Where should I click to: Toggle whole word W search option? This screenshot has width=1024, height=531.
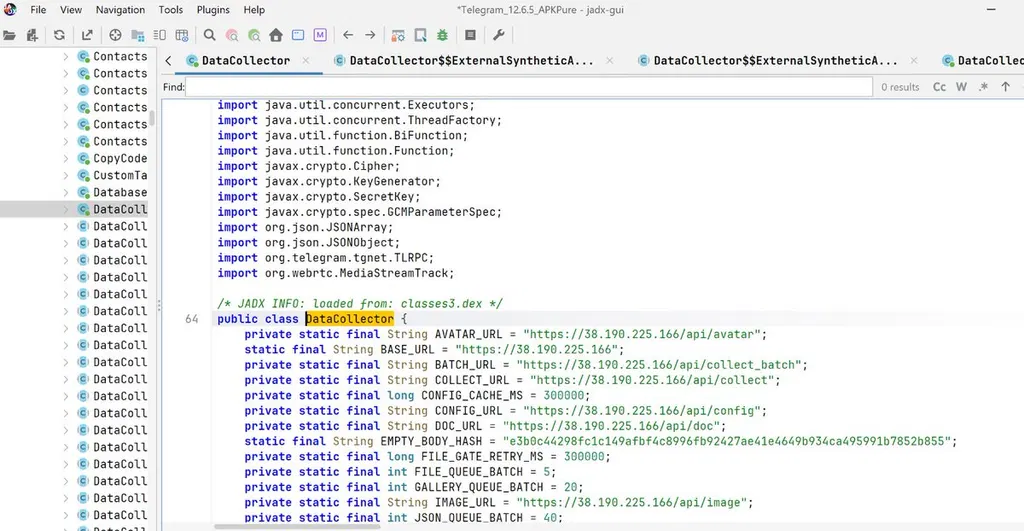click(961, 87)
